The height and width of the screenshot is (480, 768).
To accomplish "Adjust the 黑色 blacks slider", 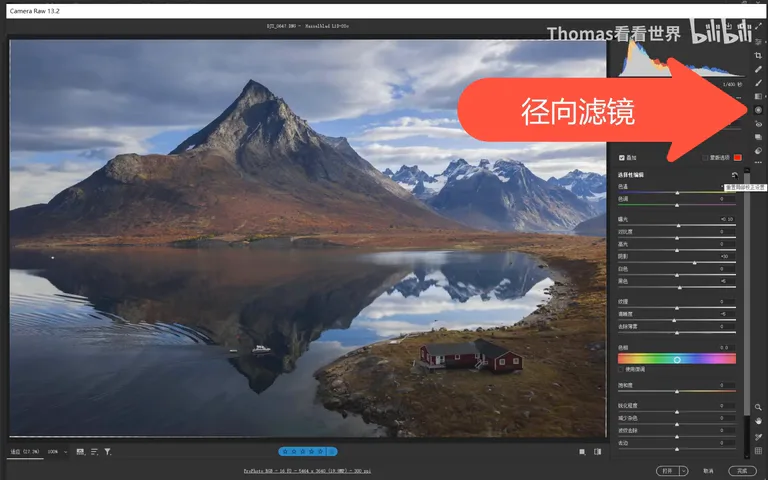I will pos(677,288).
